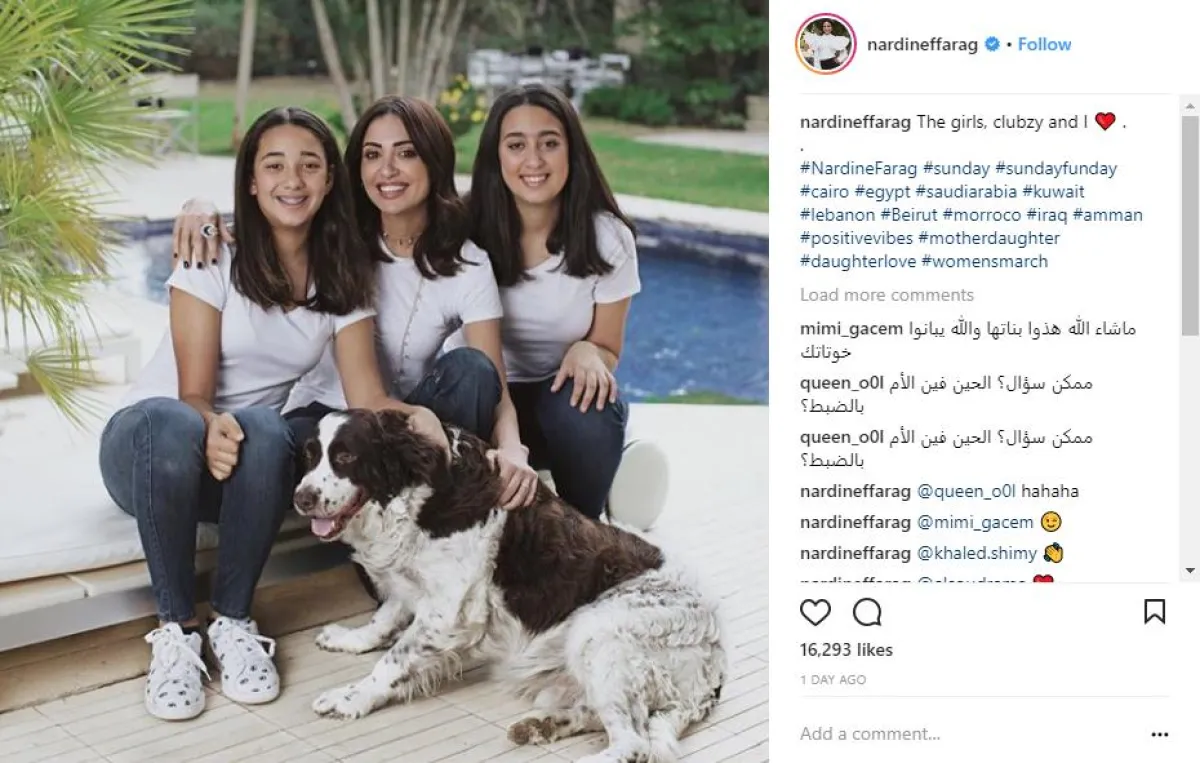This screenshot has width=1200, height=763.
Task: Click the scrollbar down arrow
Action: pyautogui.click(x=1189, y=571)
